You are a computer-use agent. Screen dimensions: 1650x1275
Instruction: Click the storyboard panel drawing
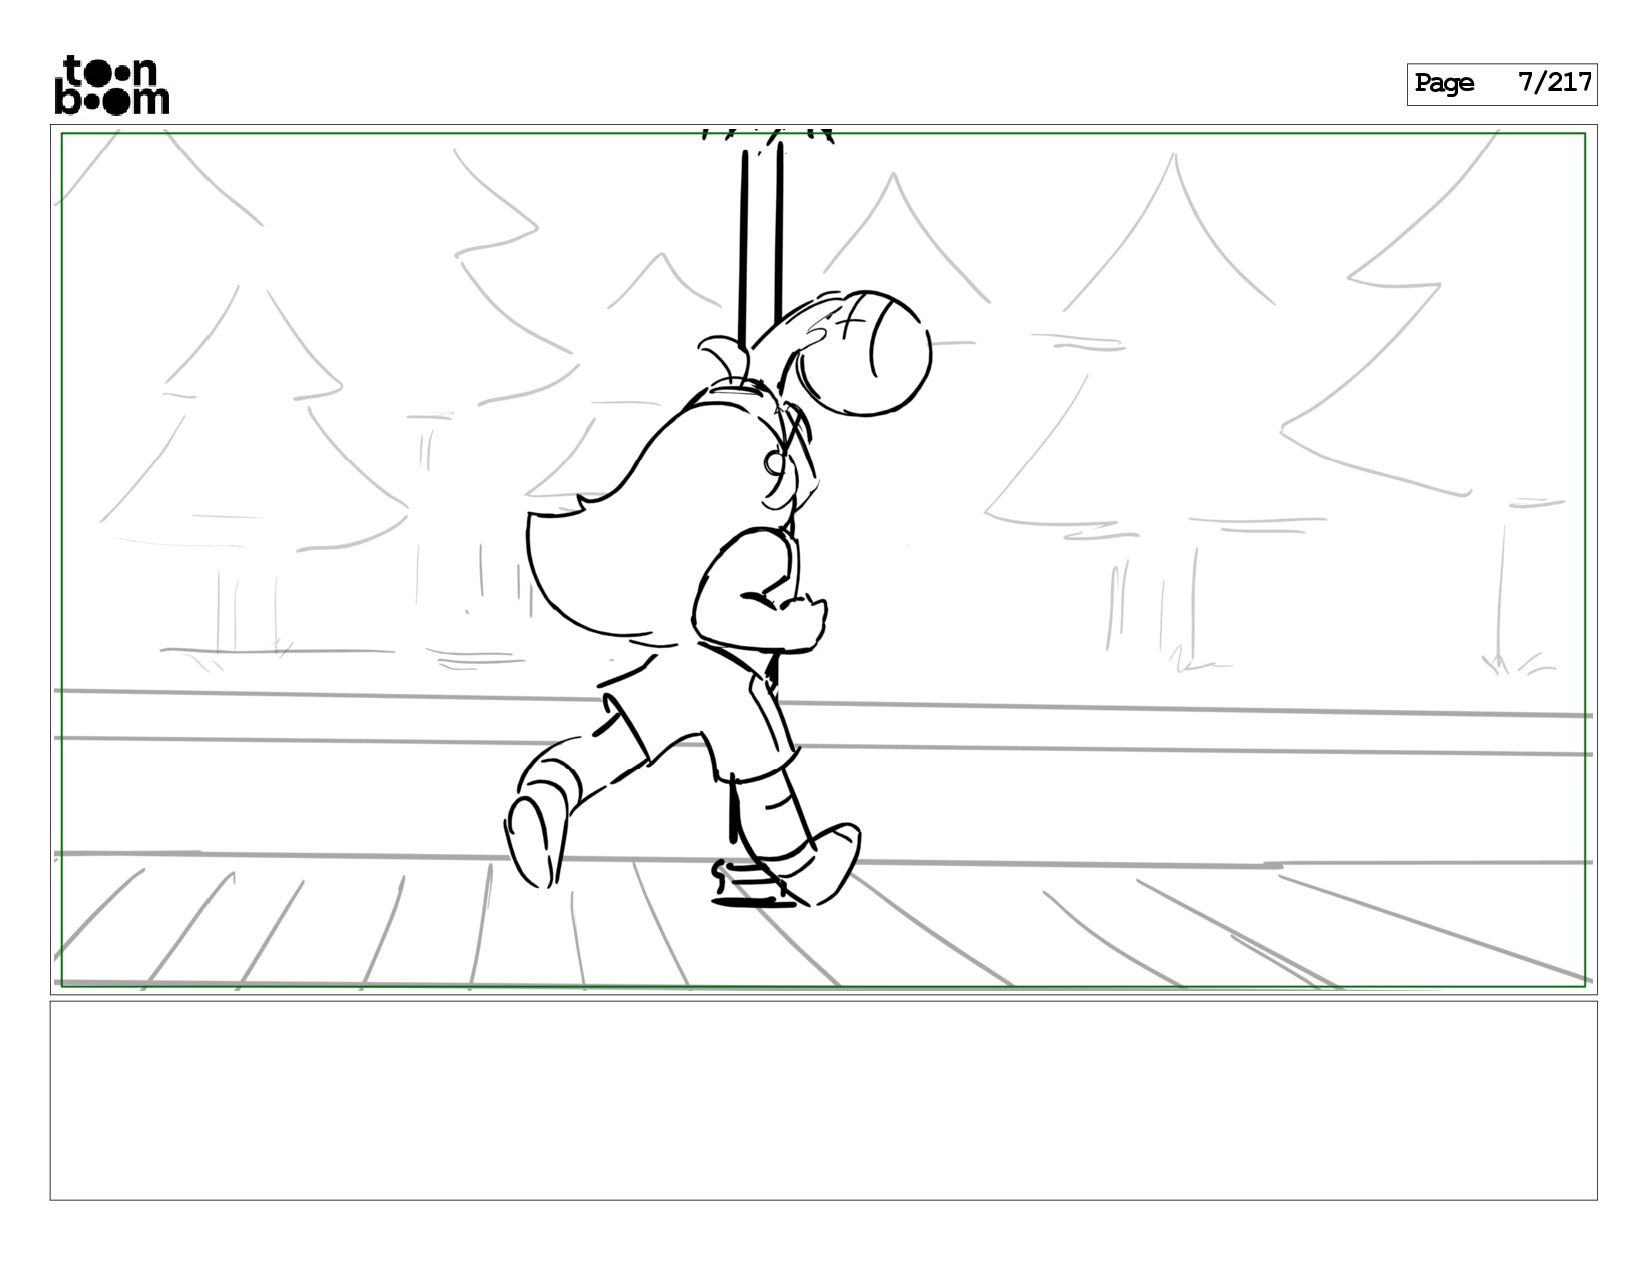[x=824, y=559]
